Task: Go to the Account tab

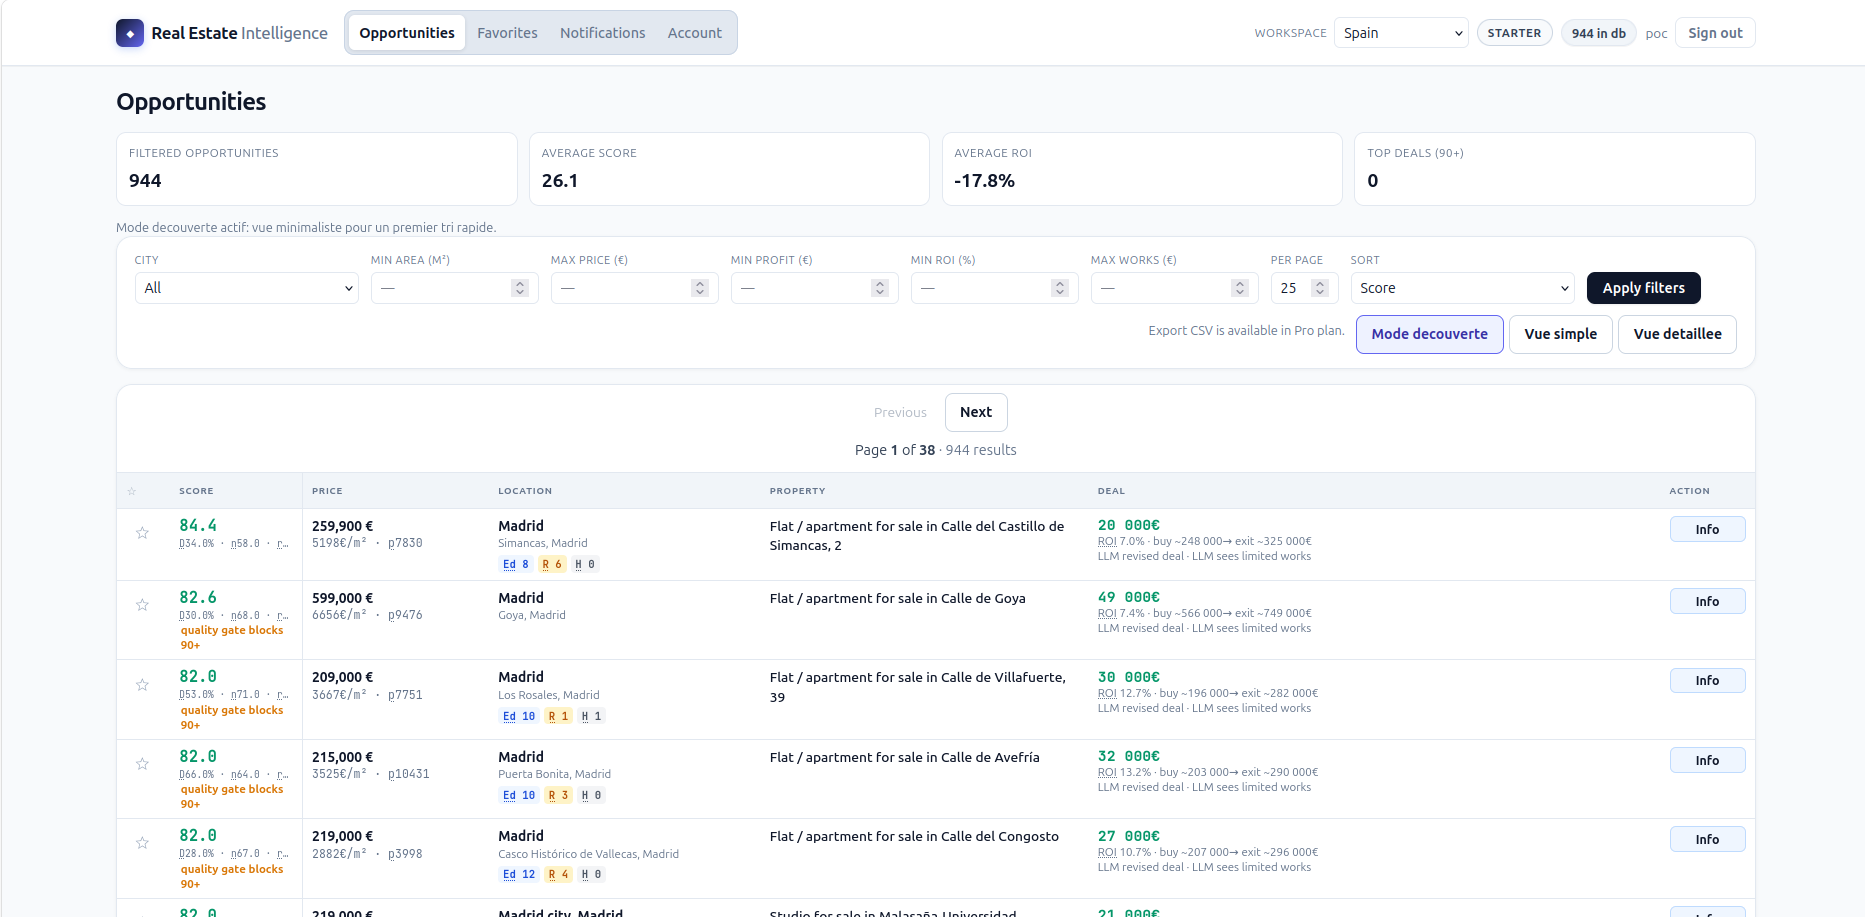Action: pyautogui.click(x=694, y=33)
